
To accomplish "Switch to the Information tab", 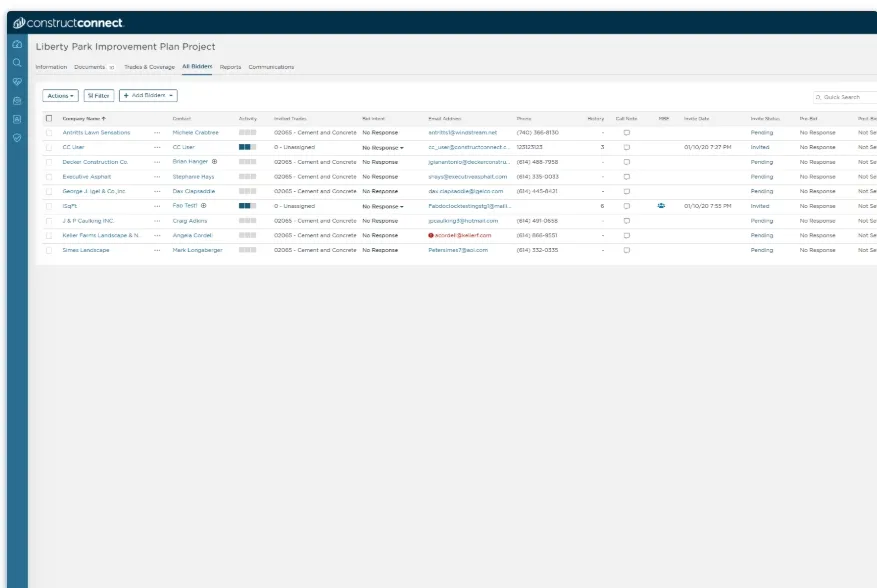I will (x=51, y=67).
